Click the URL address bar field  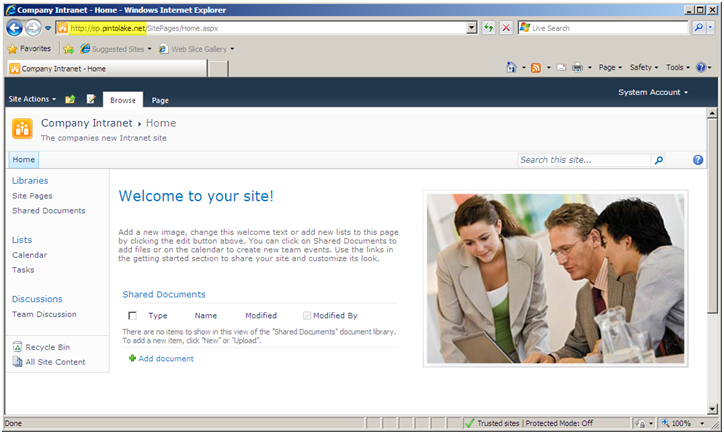tap(268, 28)
